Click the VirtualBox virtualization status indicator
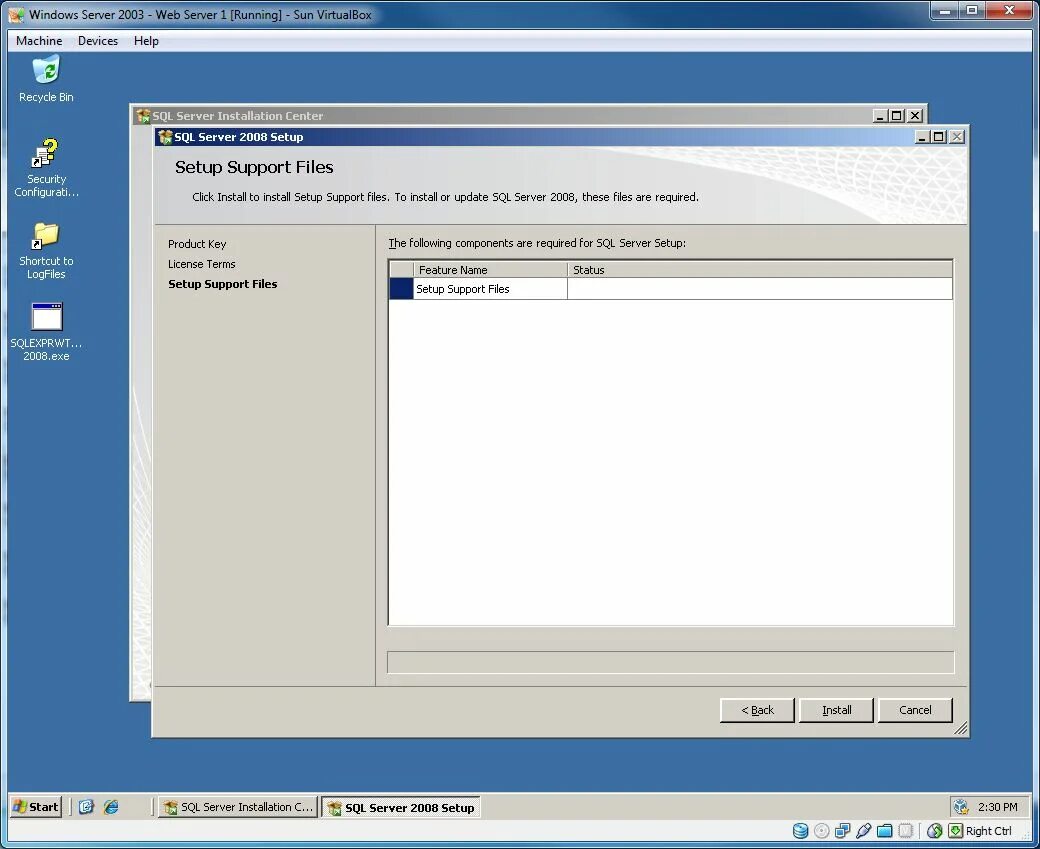Image resolution: width=1040 pixels, height=849 pixels. coord(905,830)
